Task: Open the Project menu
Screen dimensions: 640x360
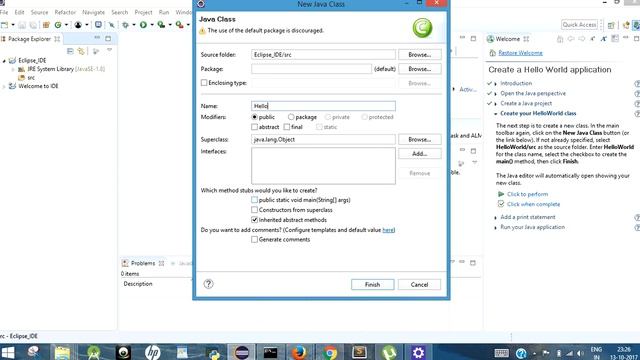Action: pyautogui.click(x=143, y=12)
